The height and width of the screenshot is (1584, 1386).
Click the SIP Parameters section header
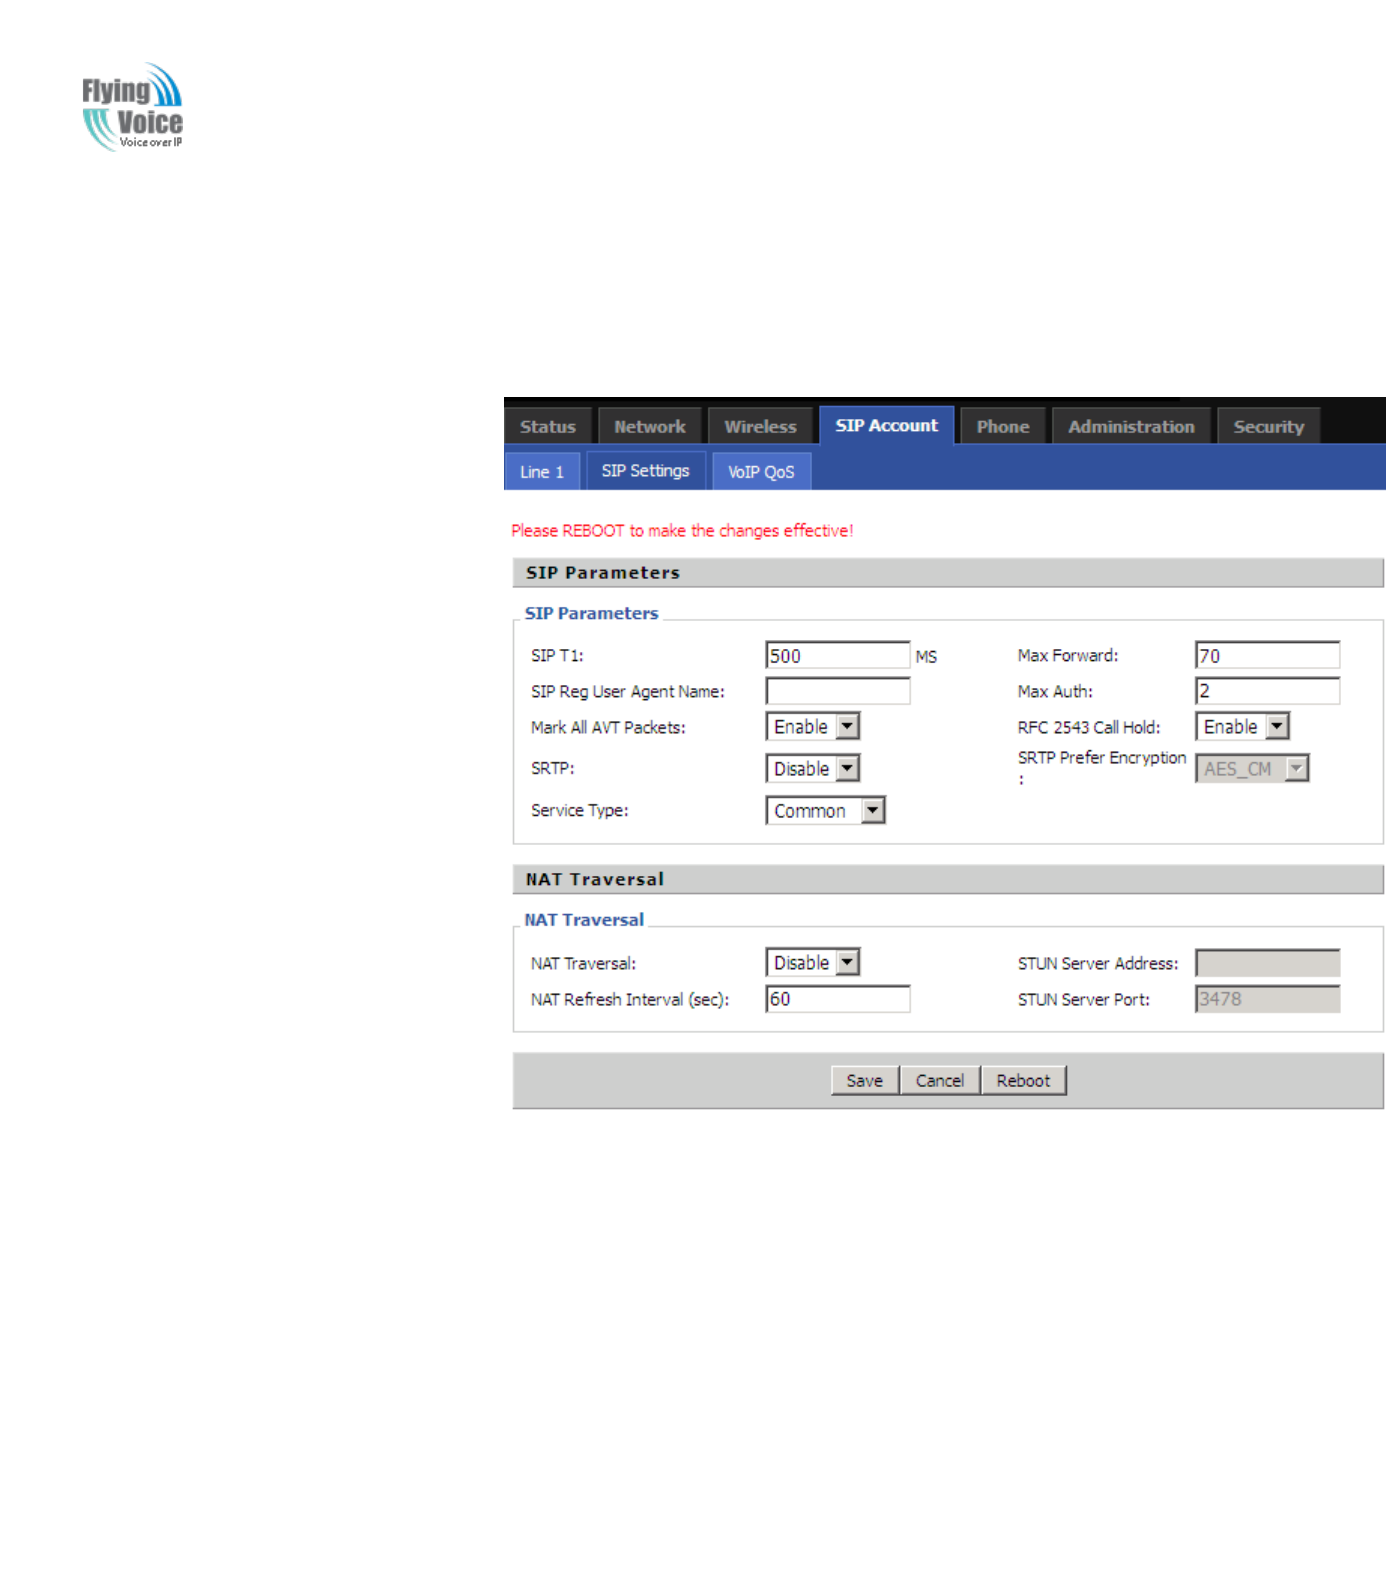point(948,573)
